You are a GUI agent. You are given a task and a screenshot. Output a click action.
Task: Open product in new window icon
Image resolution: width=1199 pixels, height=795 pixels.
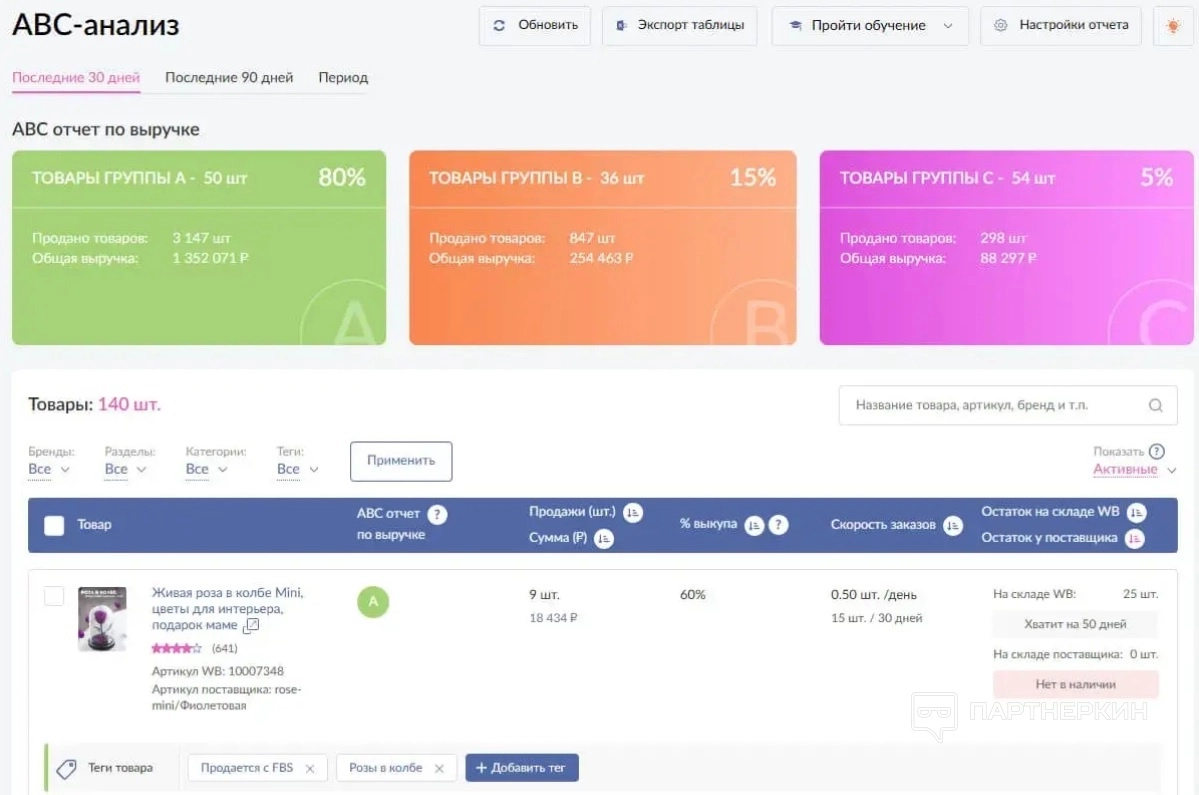(251, 626)
